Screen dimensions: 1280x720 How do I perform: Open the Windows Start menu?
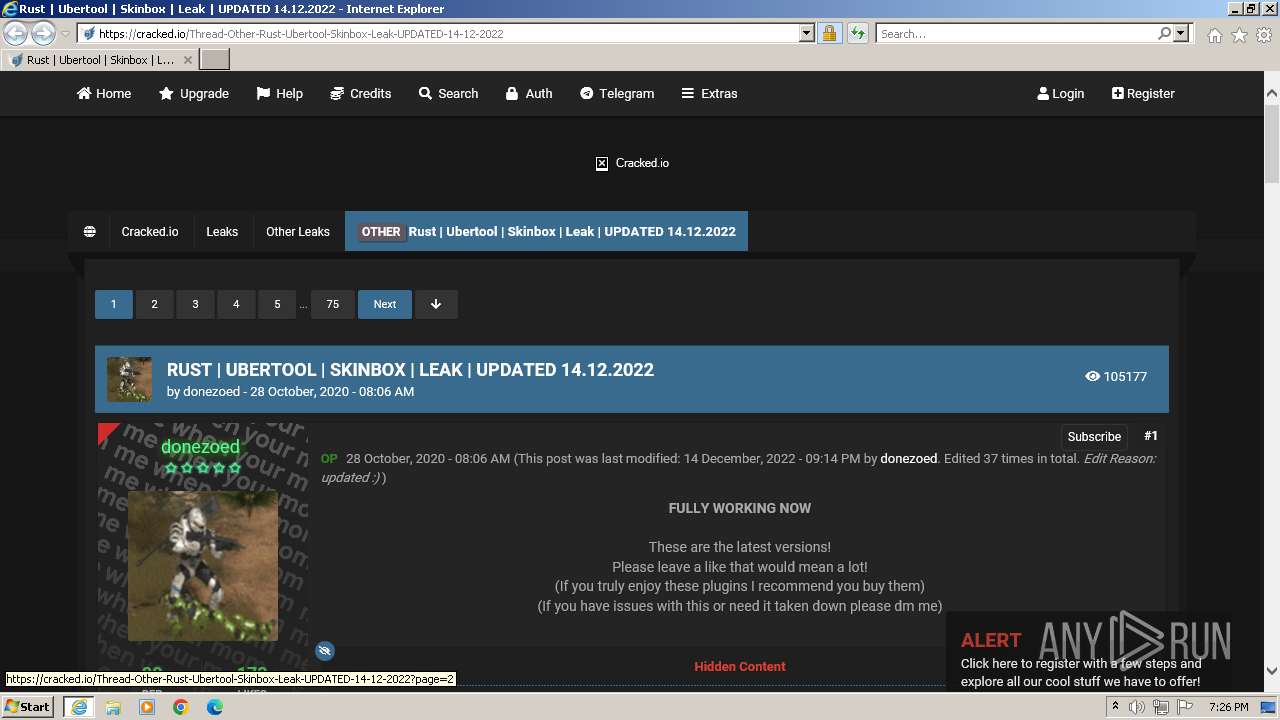(x=28, y=706)
